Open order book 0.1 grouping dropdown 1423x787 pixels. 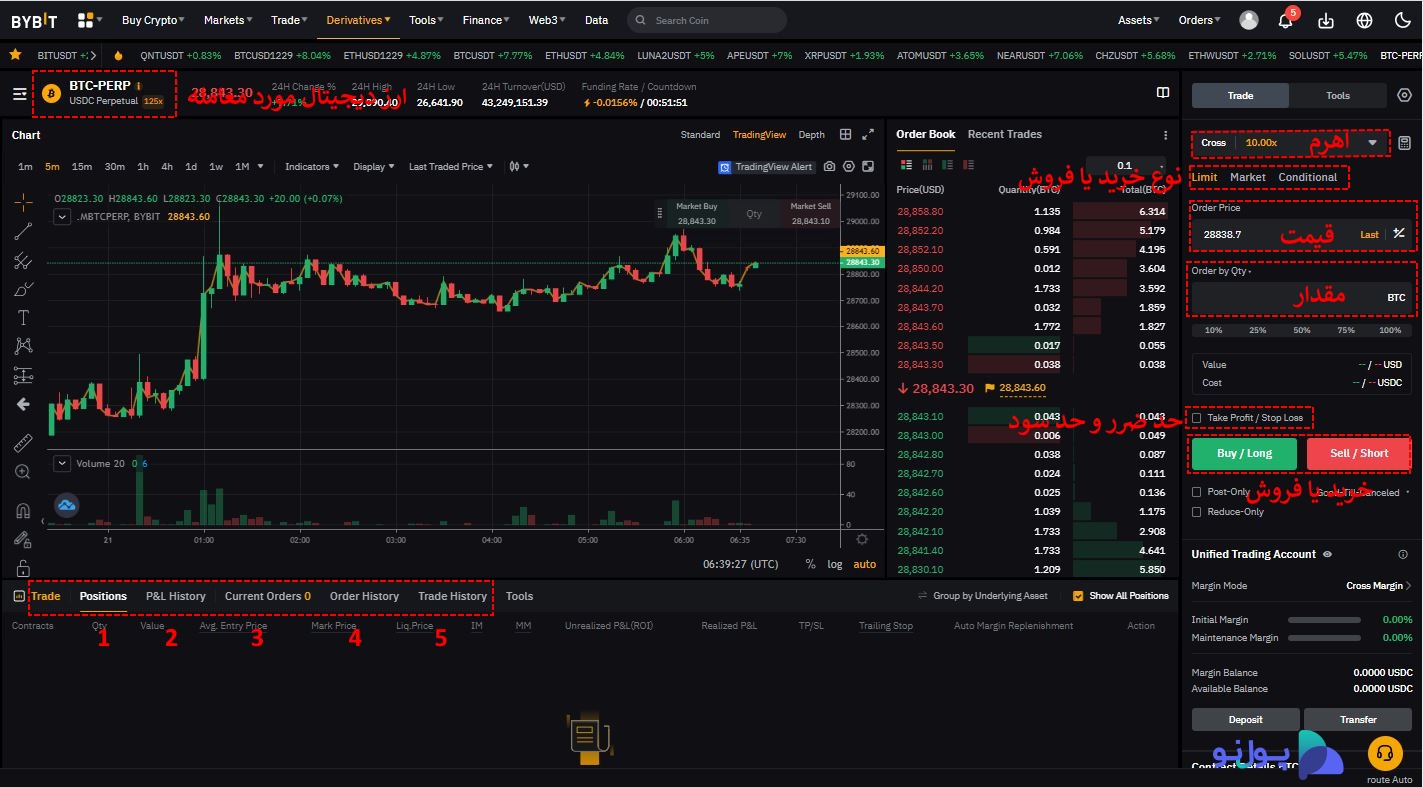pos(1126,166)
